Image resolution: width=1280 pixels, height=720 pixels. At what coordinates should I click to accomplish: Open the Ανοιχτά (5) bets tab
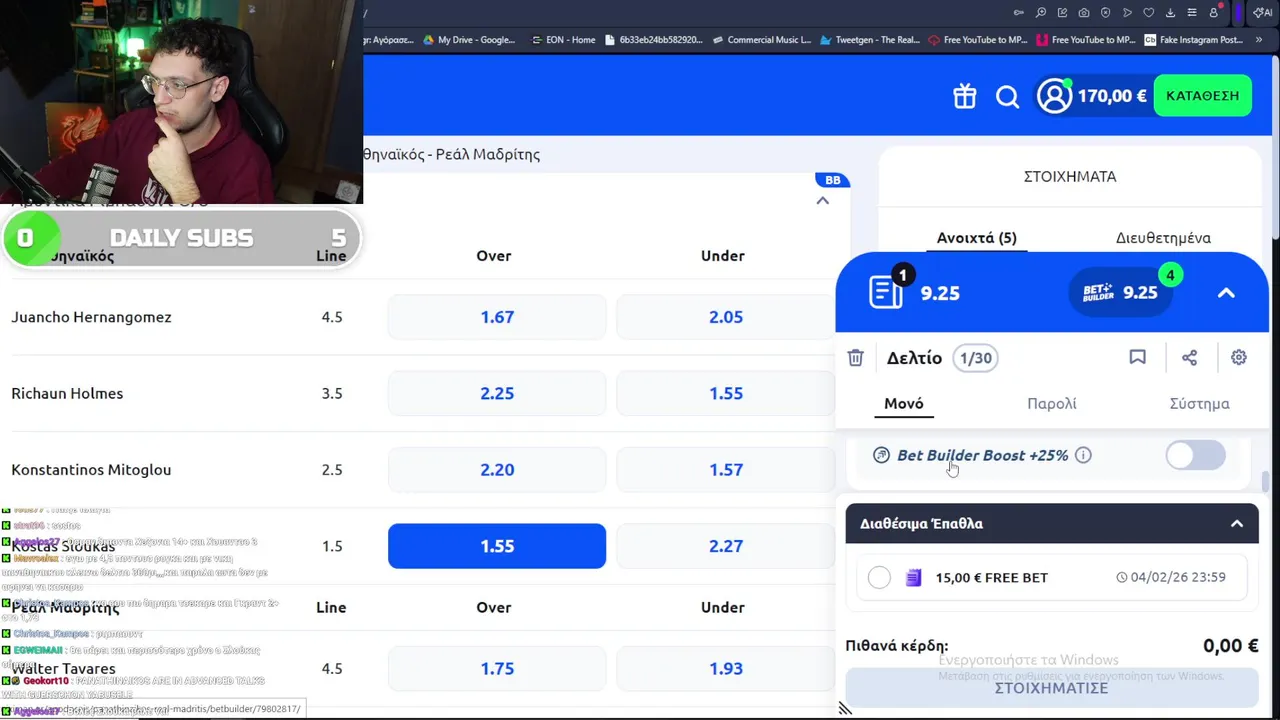[976, 238]
